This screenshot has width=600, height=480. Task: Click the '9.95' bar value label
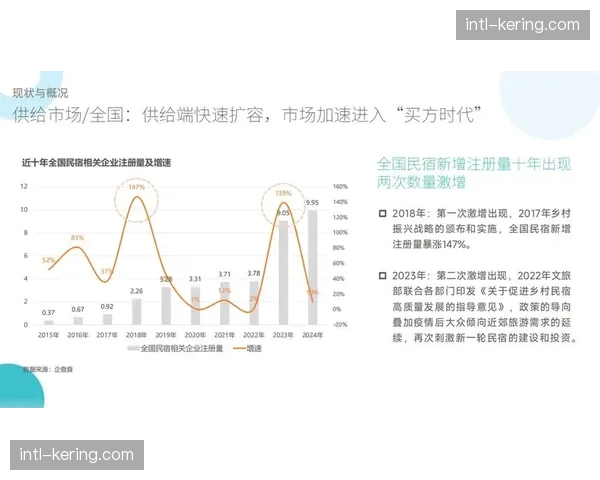[312, 202]
